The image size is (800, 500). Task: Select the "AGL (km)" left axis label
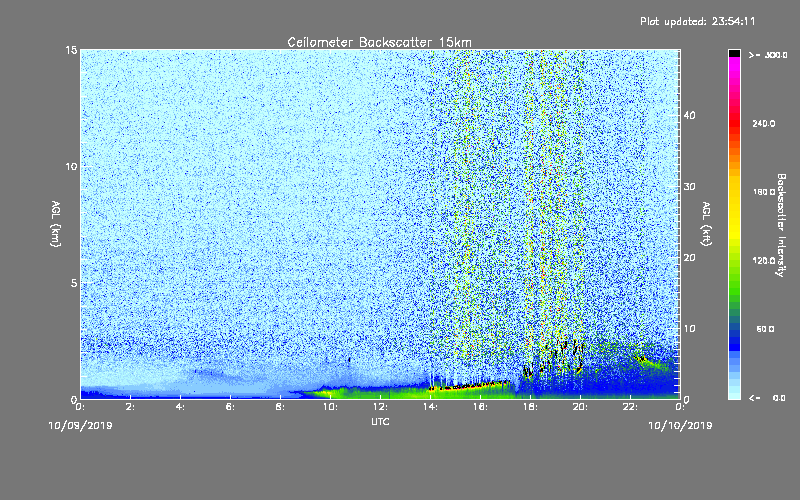pos(56,224)
